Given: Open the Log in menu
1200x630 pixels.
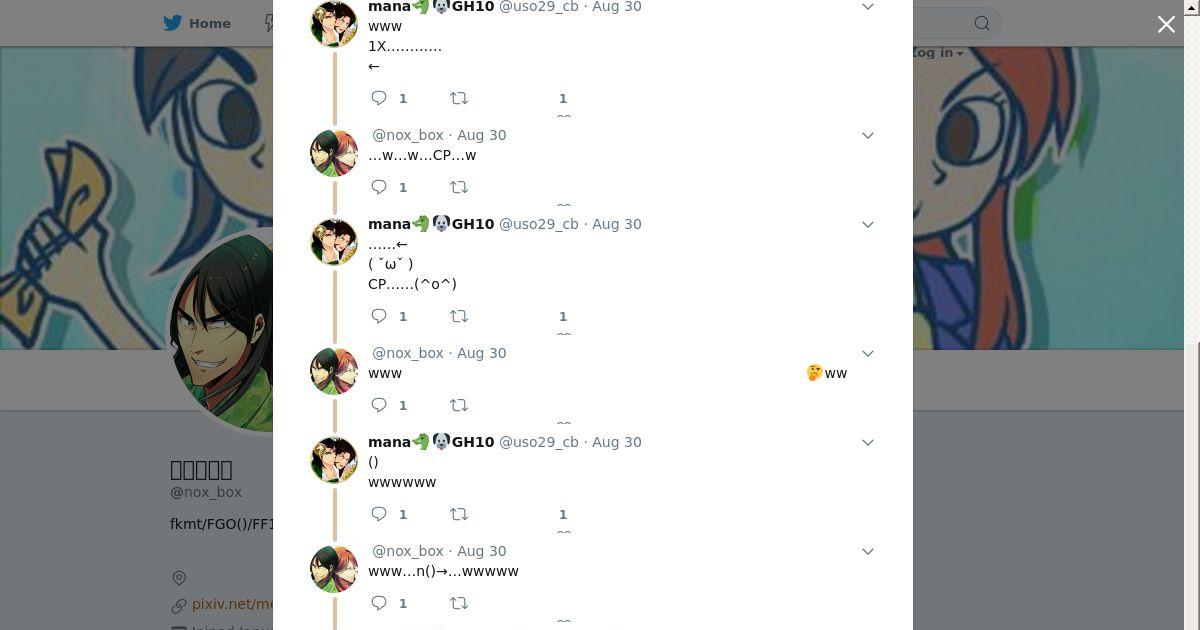Looking at the screenshot, I should coord(938,53).
